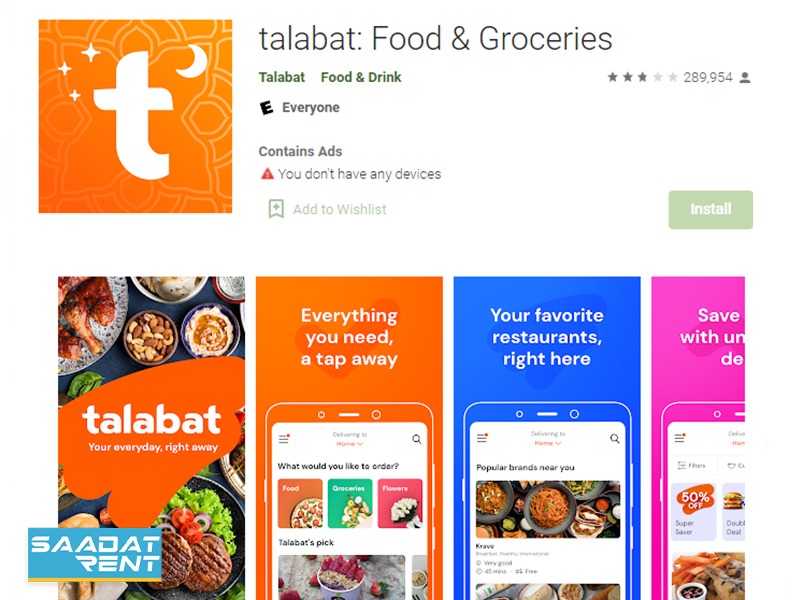Expand Home dropdown in blue screenshot
Image resolution: width=800 pixels, height=600 pixels.
coord(547,443)
